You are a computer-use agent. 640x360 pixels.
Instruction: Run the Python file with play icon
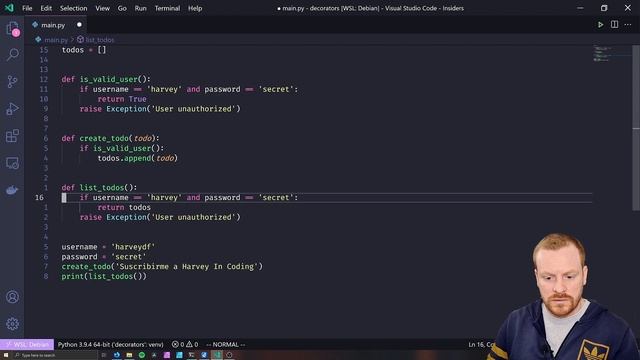pyautogui.click(x=600, y=25)
